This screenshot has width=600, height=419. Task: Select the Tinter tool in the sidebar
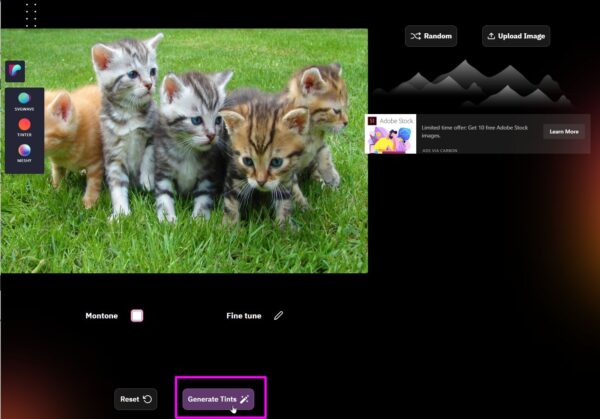coord(24,127)
